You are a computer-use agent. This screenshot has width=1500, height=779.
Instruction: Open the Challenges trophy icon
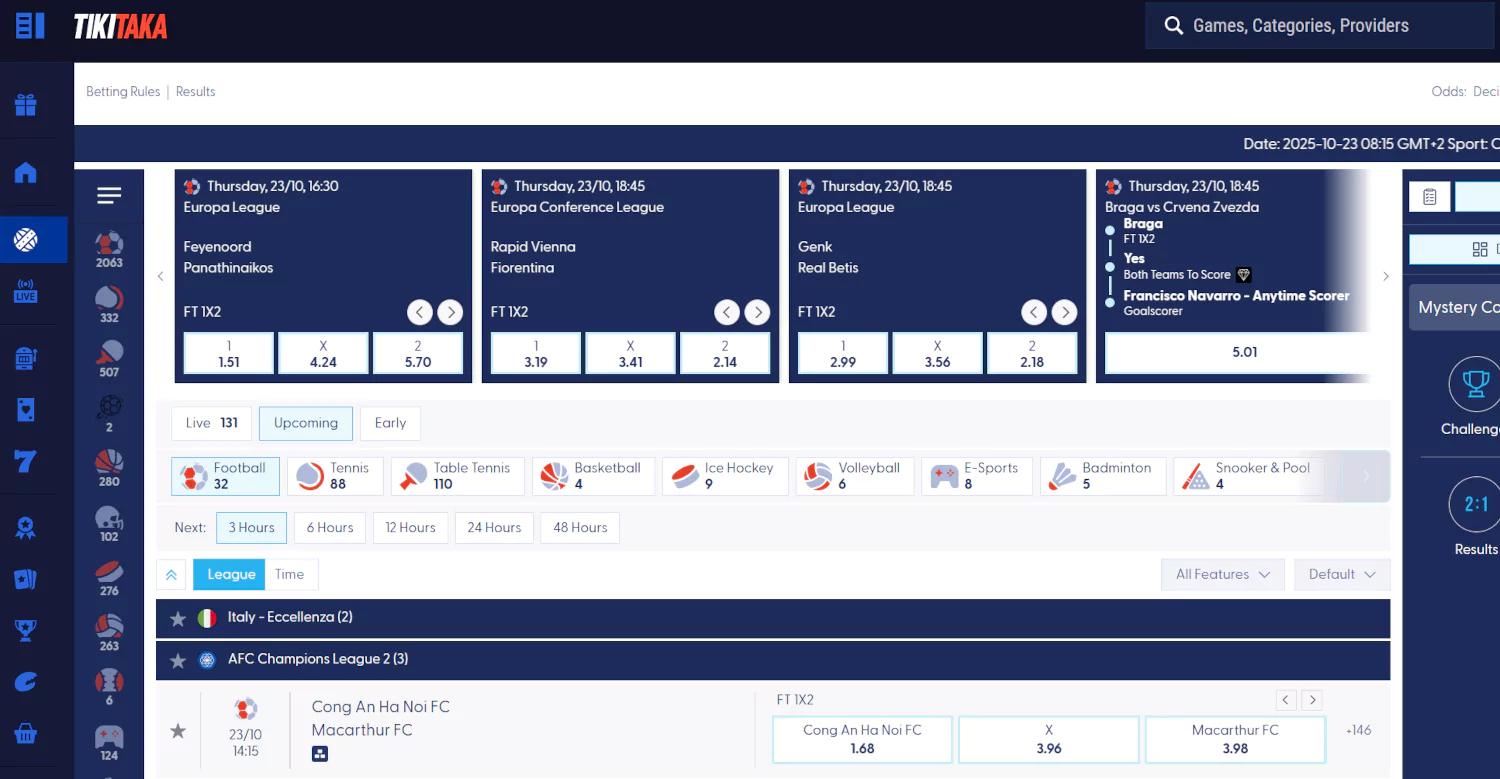coord(1476,385)
